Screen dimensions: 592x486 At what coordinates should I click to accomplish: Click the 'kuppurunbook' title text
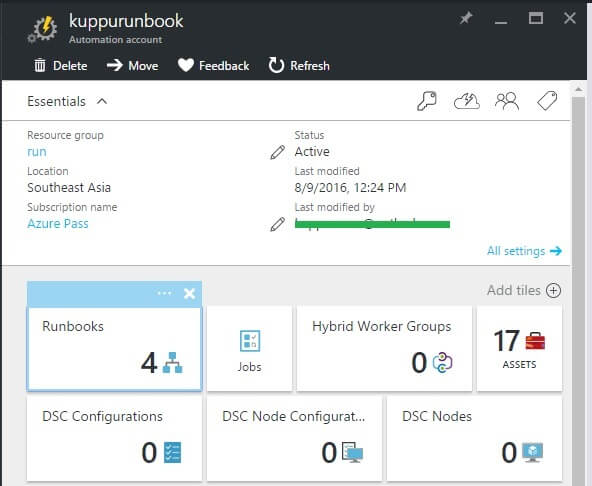[126, 21]
